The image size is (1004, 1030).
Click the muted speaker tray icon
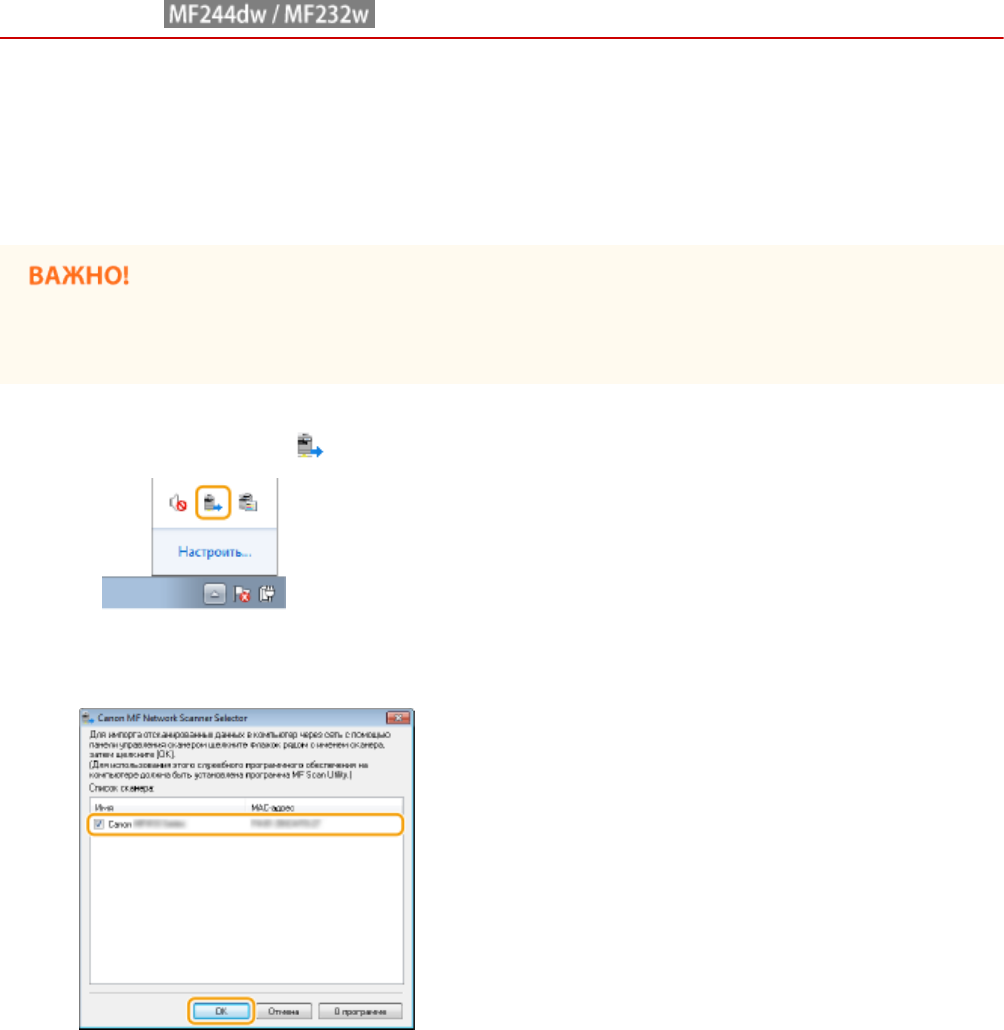pyautogui.click(x=178, y=503)
